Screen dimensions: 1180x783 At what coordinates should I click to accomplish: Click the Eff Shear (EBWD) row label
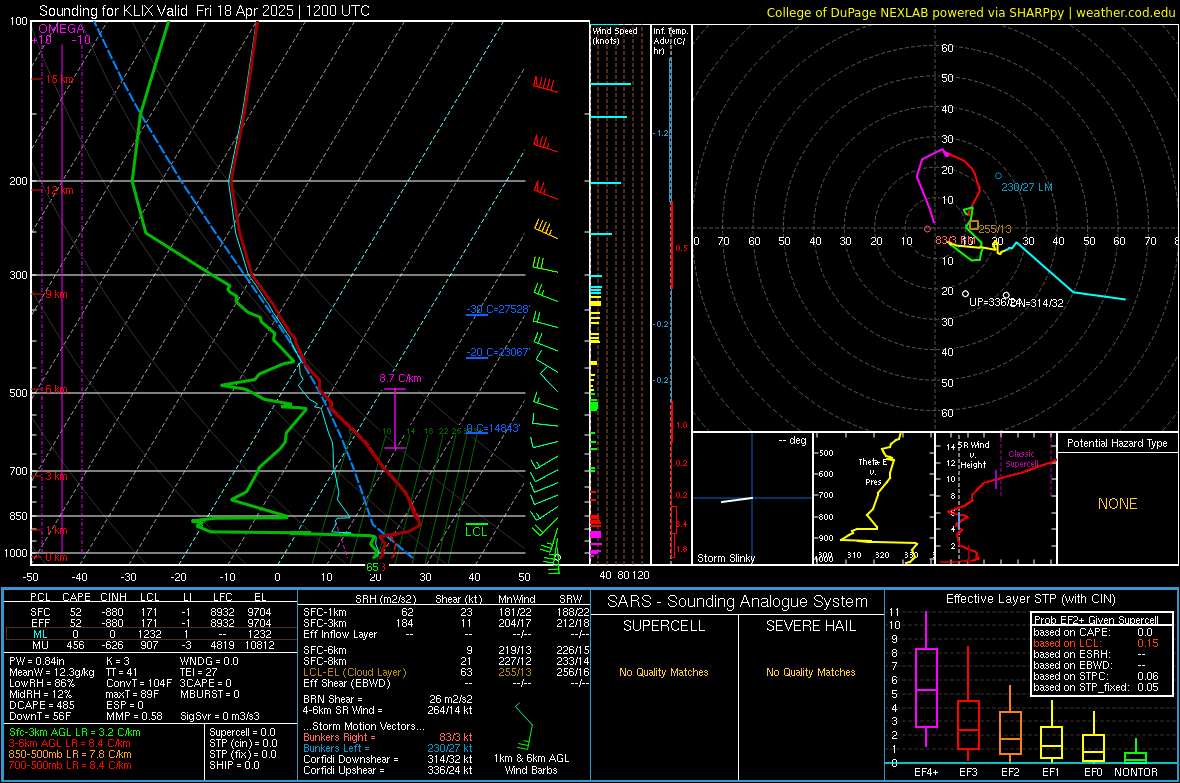[x=347, y=684]
